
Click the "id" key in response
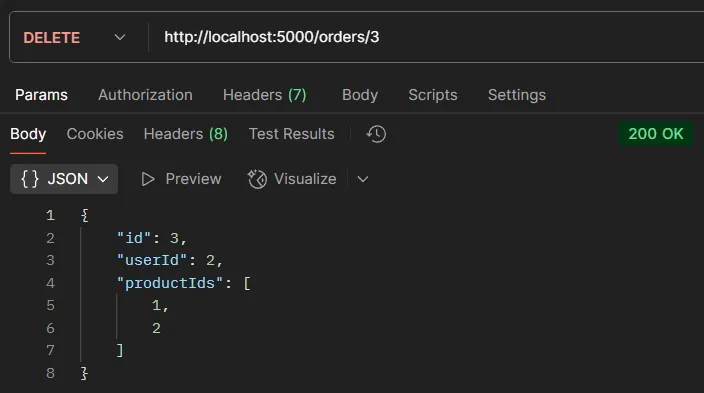(134, 238)
